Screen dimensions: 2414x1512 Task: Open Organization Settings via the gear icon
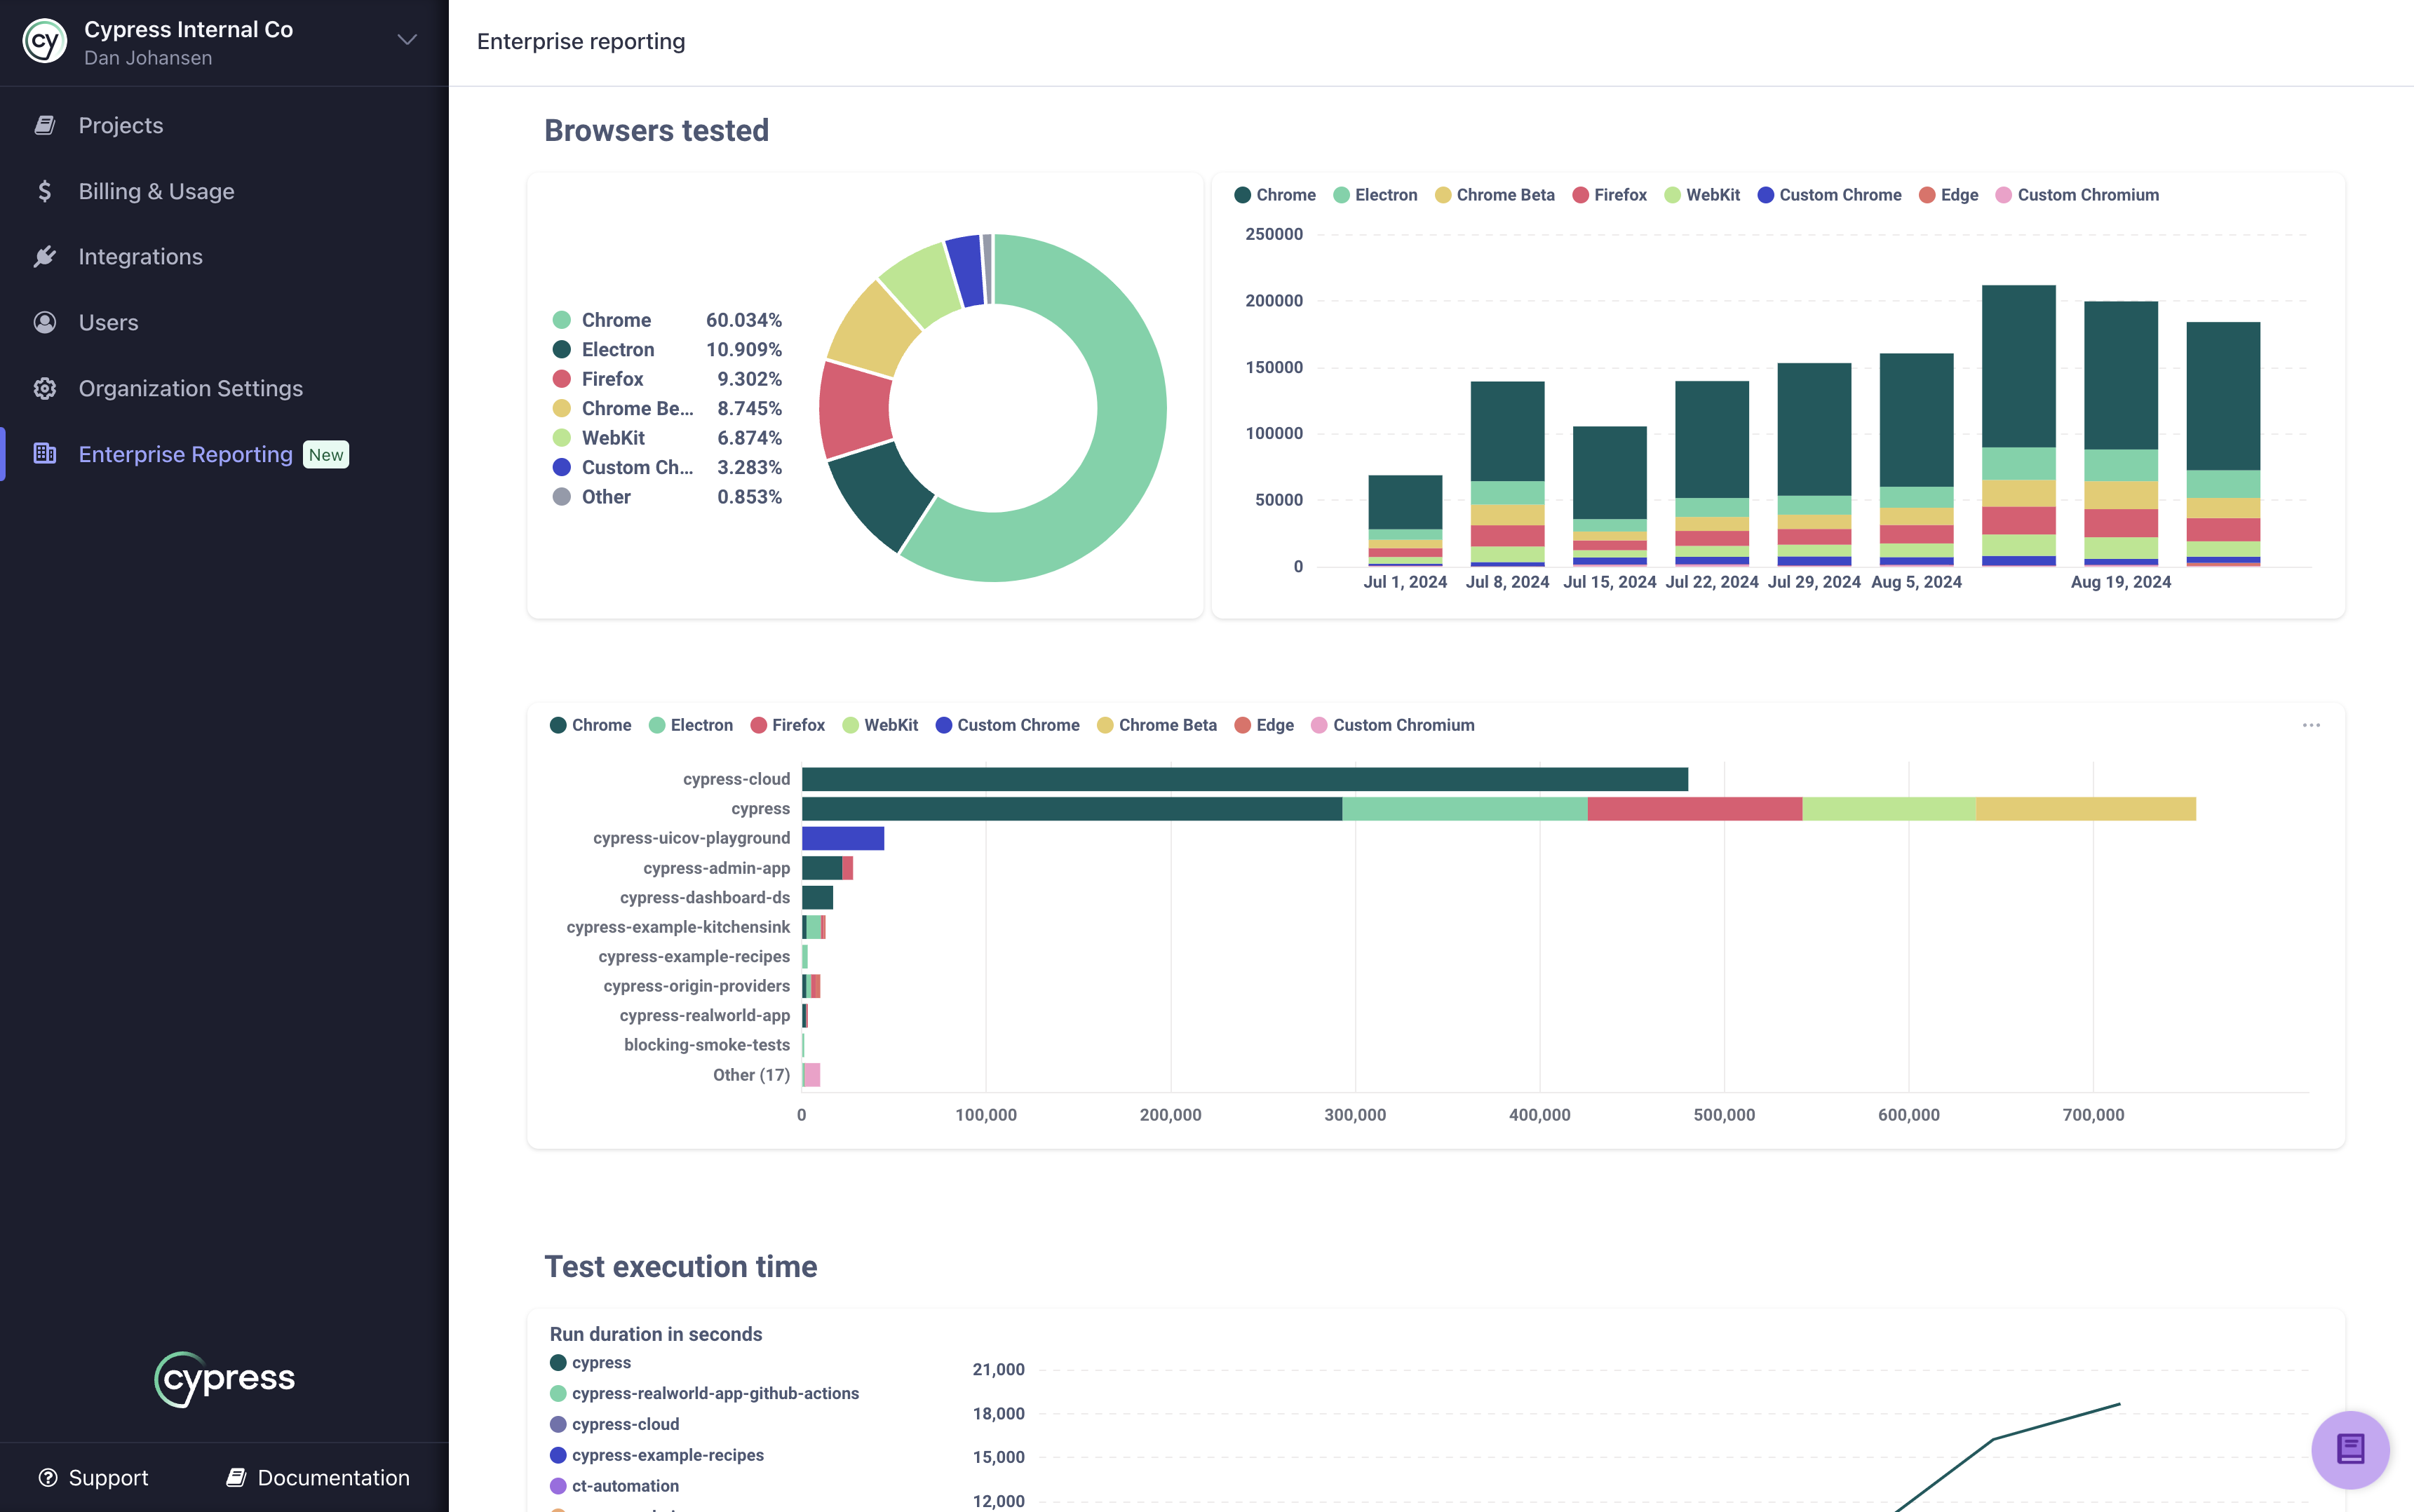point(46,388)
